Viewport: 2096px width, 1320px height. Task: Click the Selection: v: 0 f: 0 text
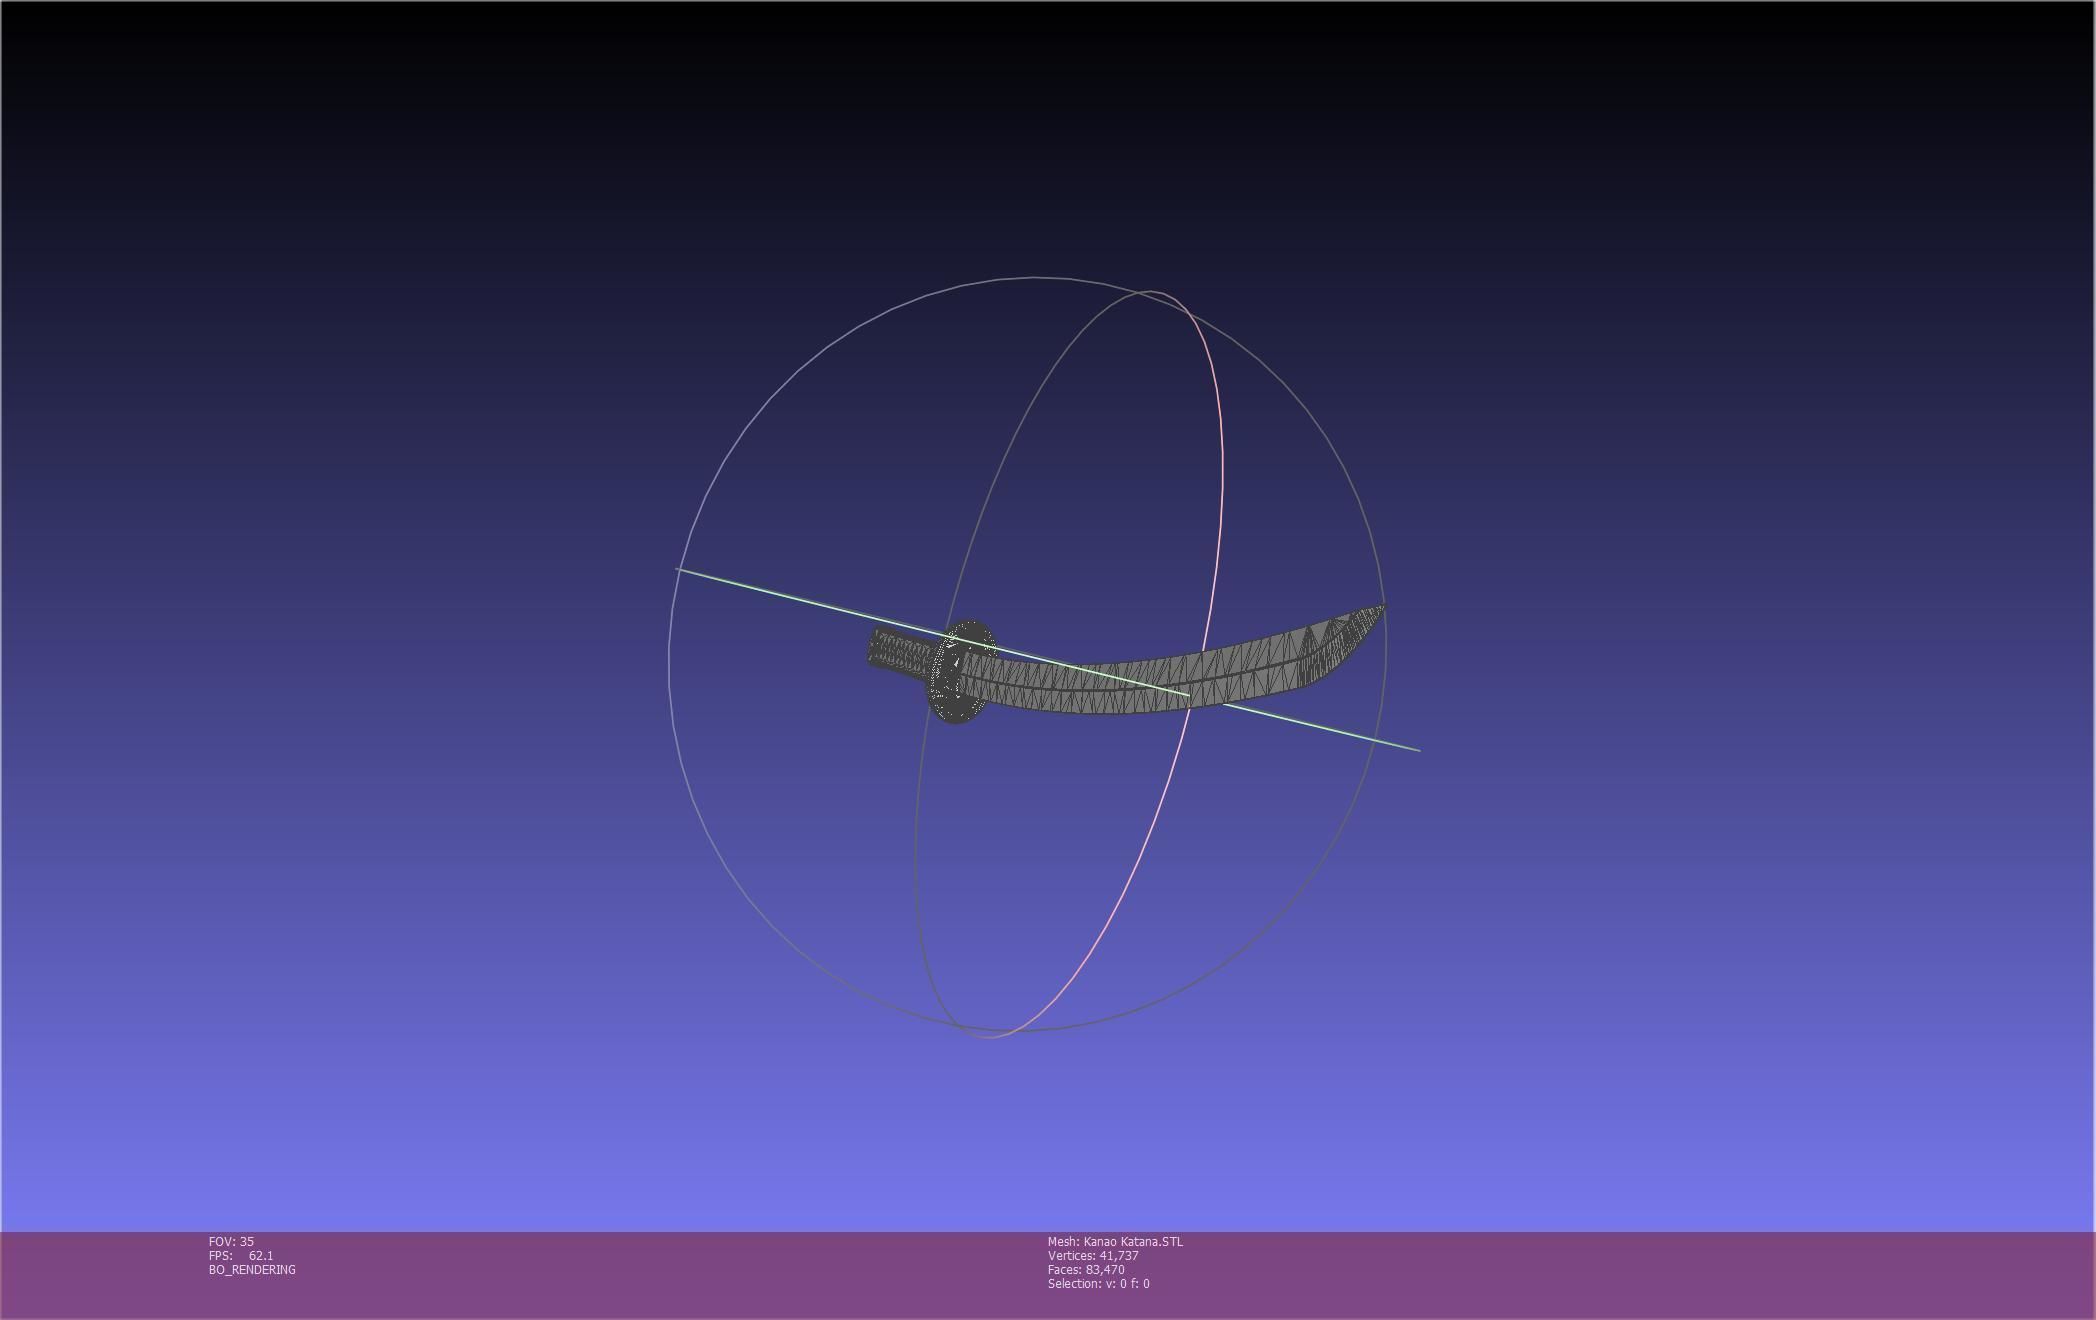[x=1098, y=1283]
